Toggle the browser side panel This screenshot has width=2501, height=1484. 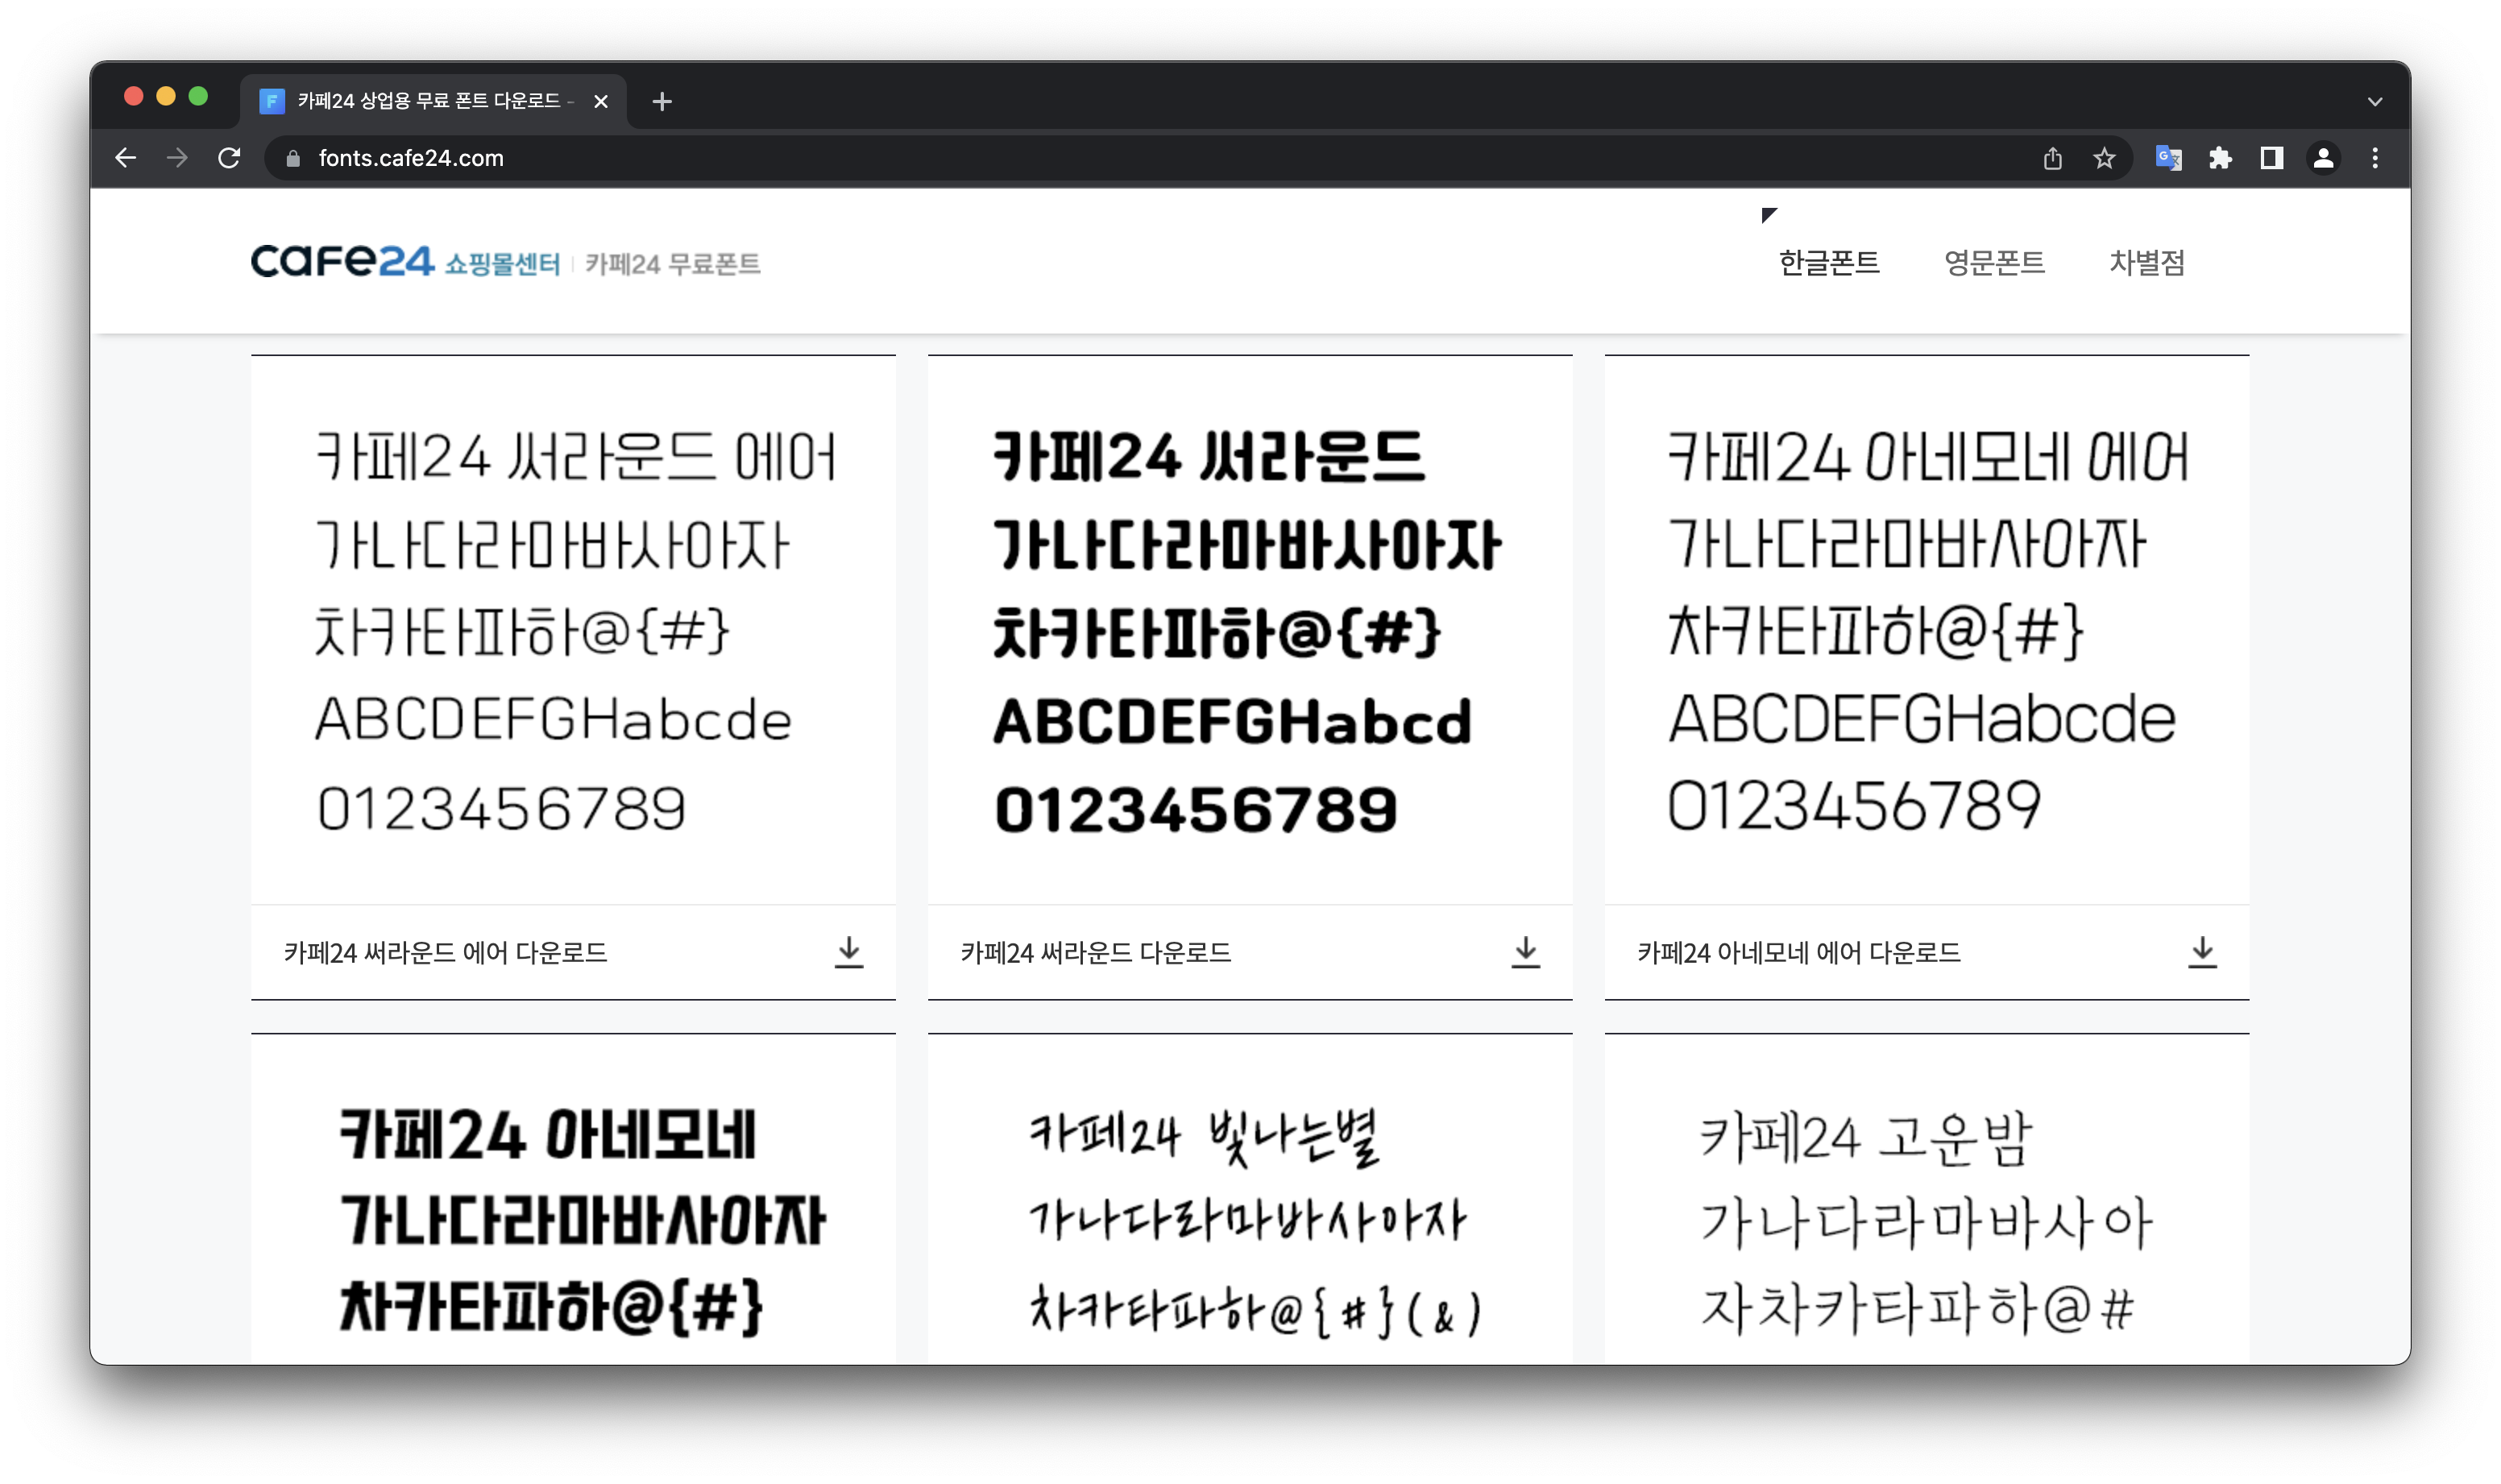pyautogui.click(x=2272, y=158)
